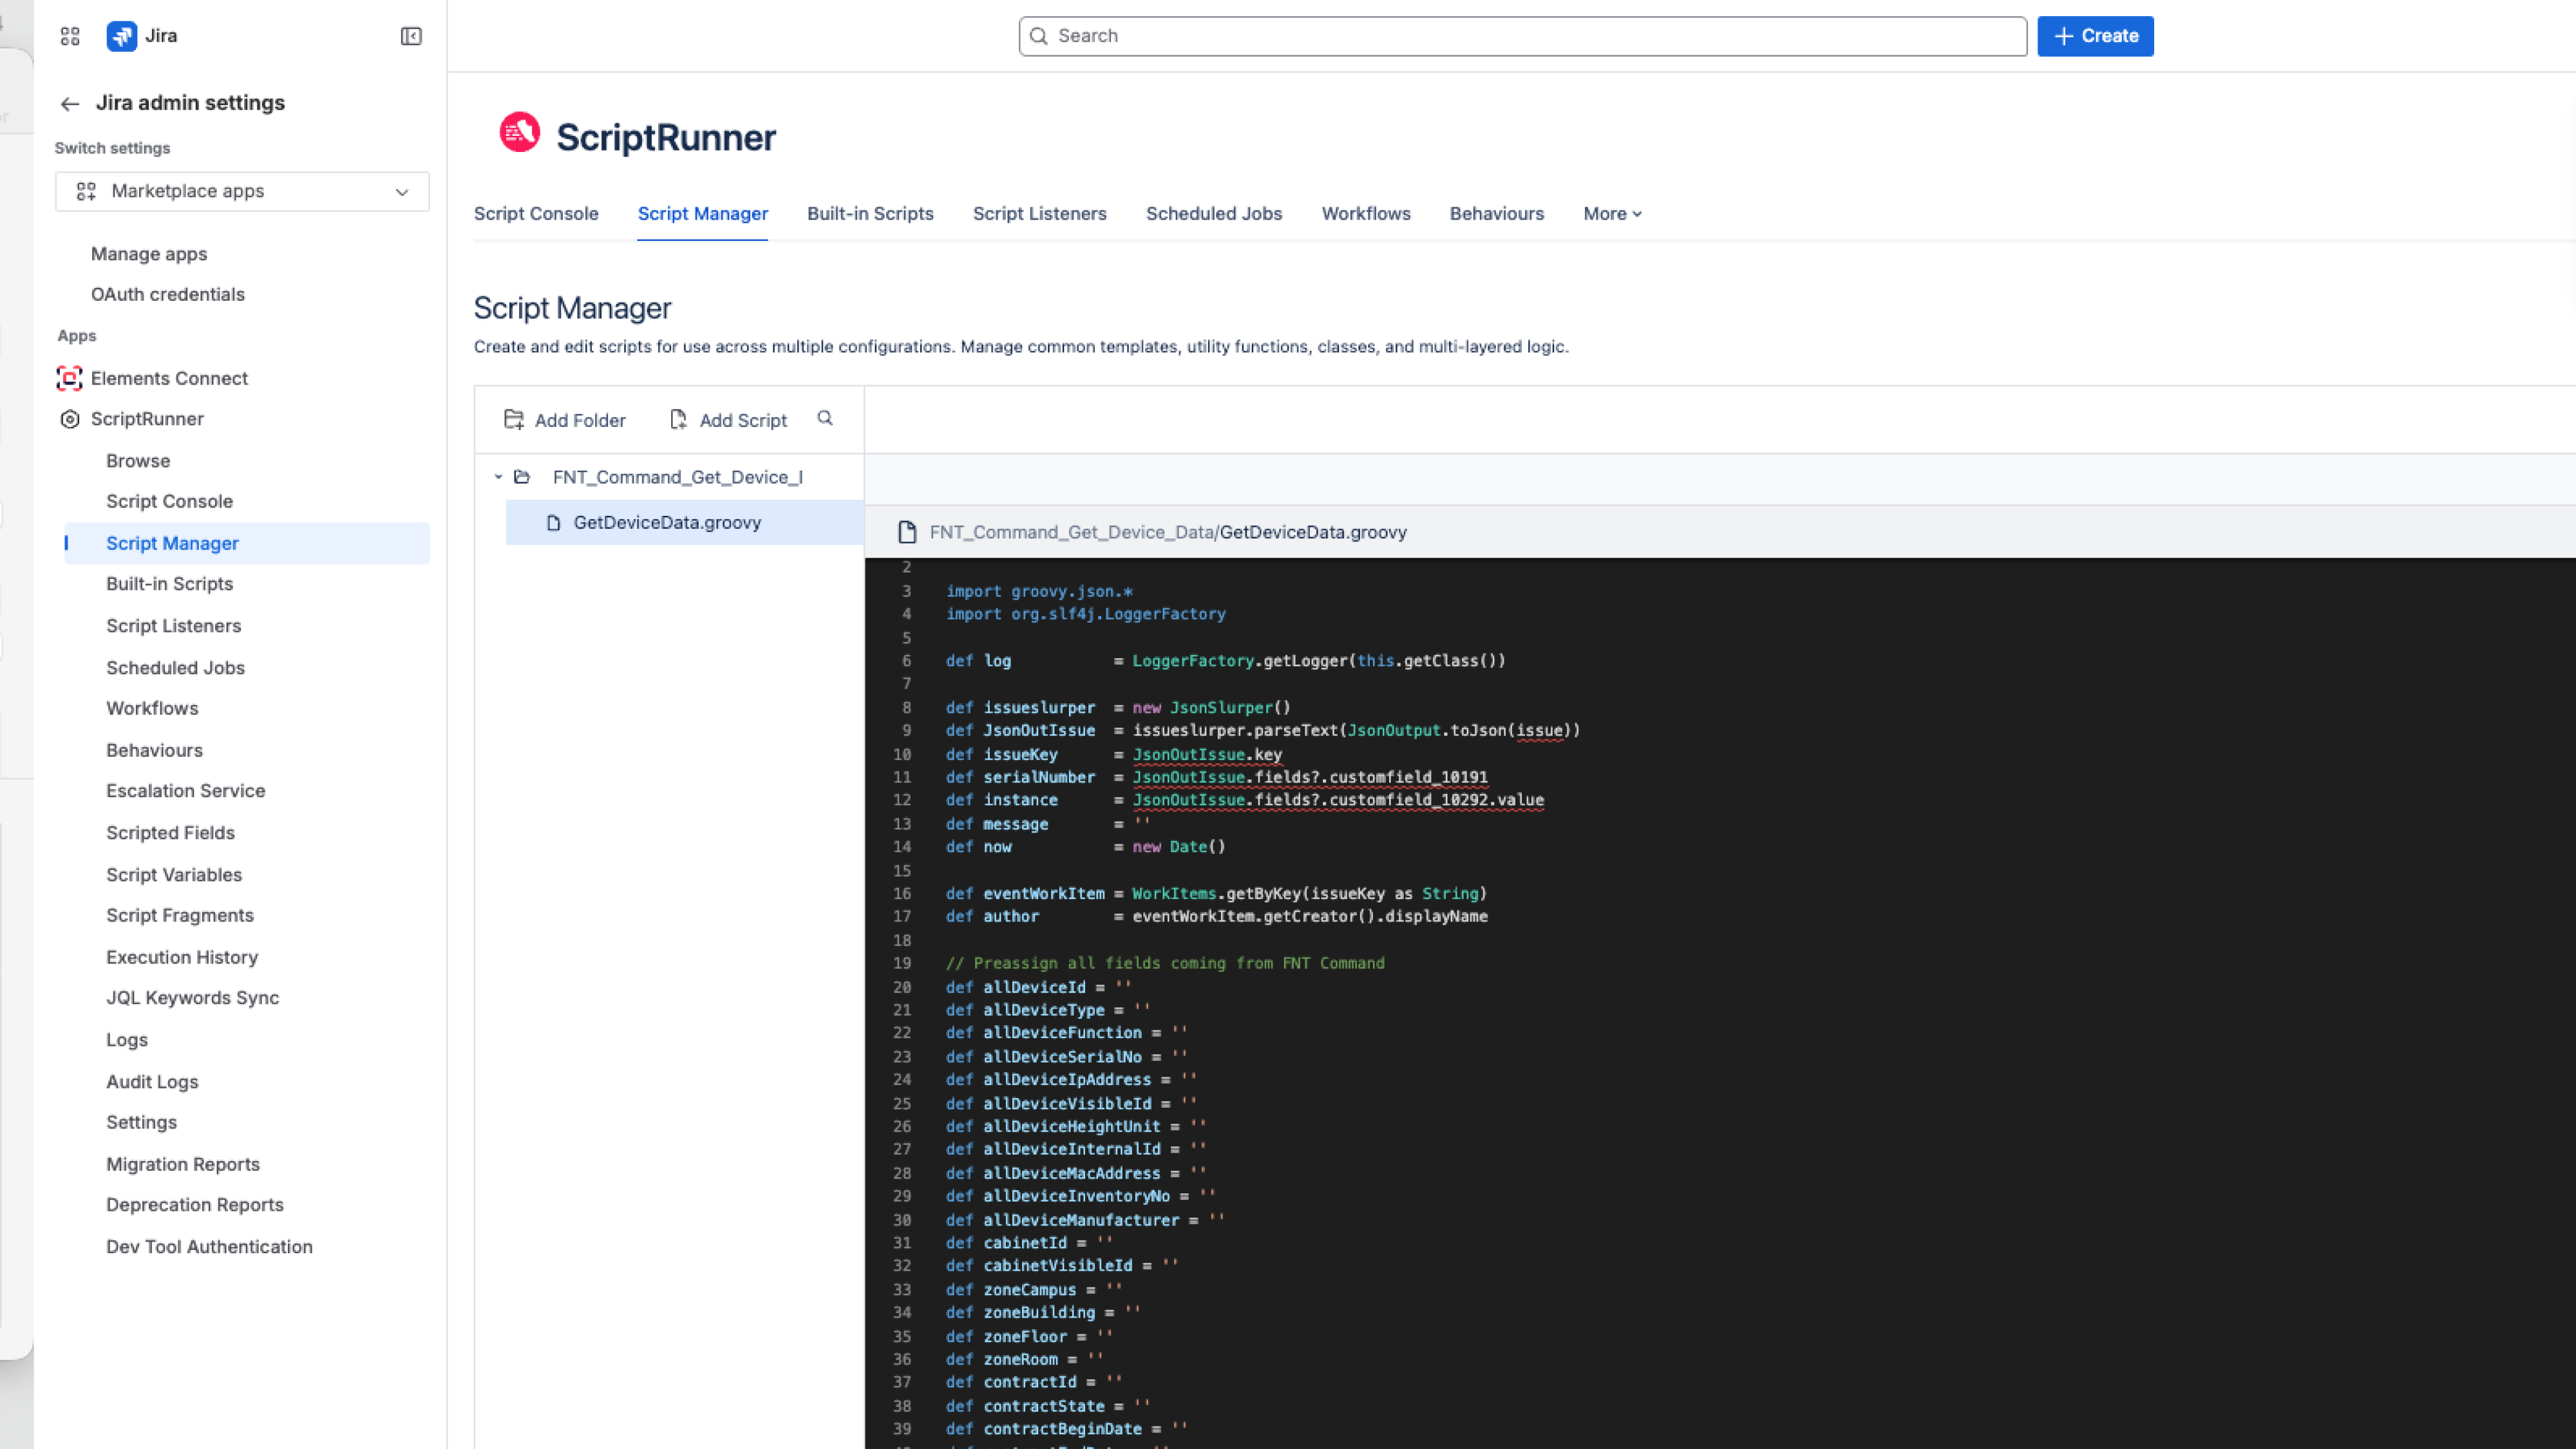Click the Create button
This screenshot has height=1449, width=2576.
[2095, 36]
